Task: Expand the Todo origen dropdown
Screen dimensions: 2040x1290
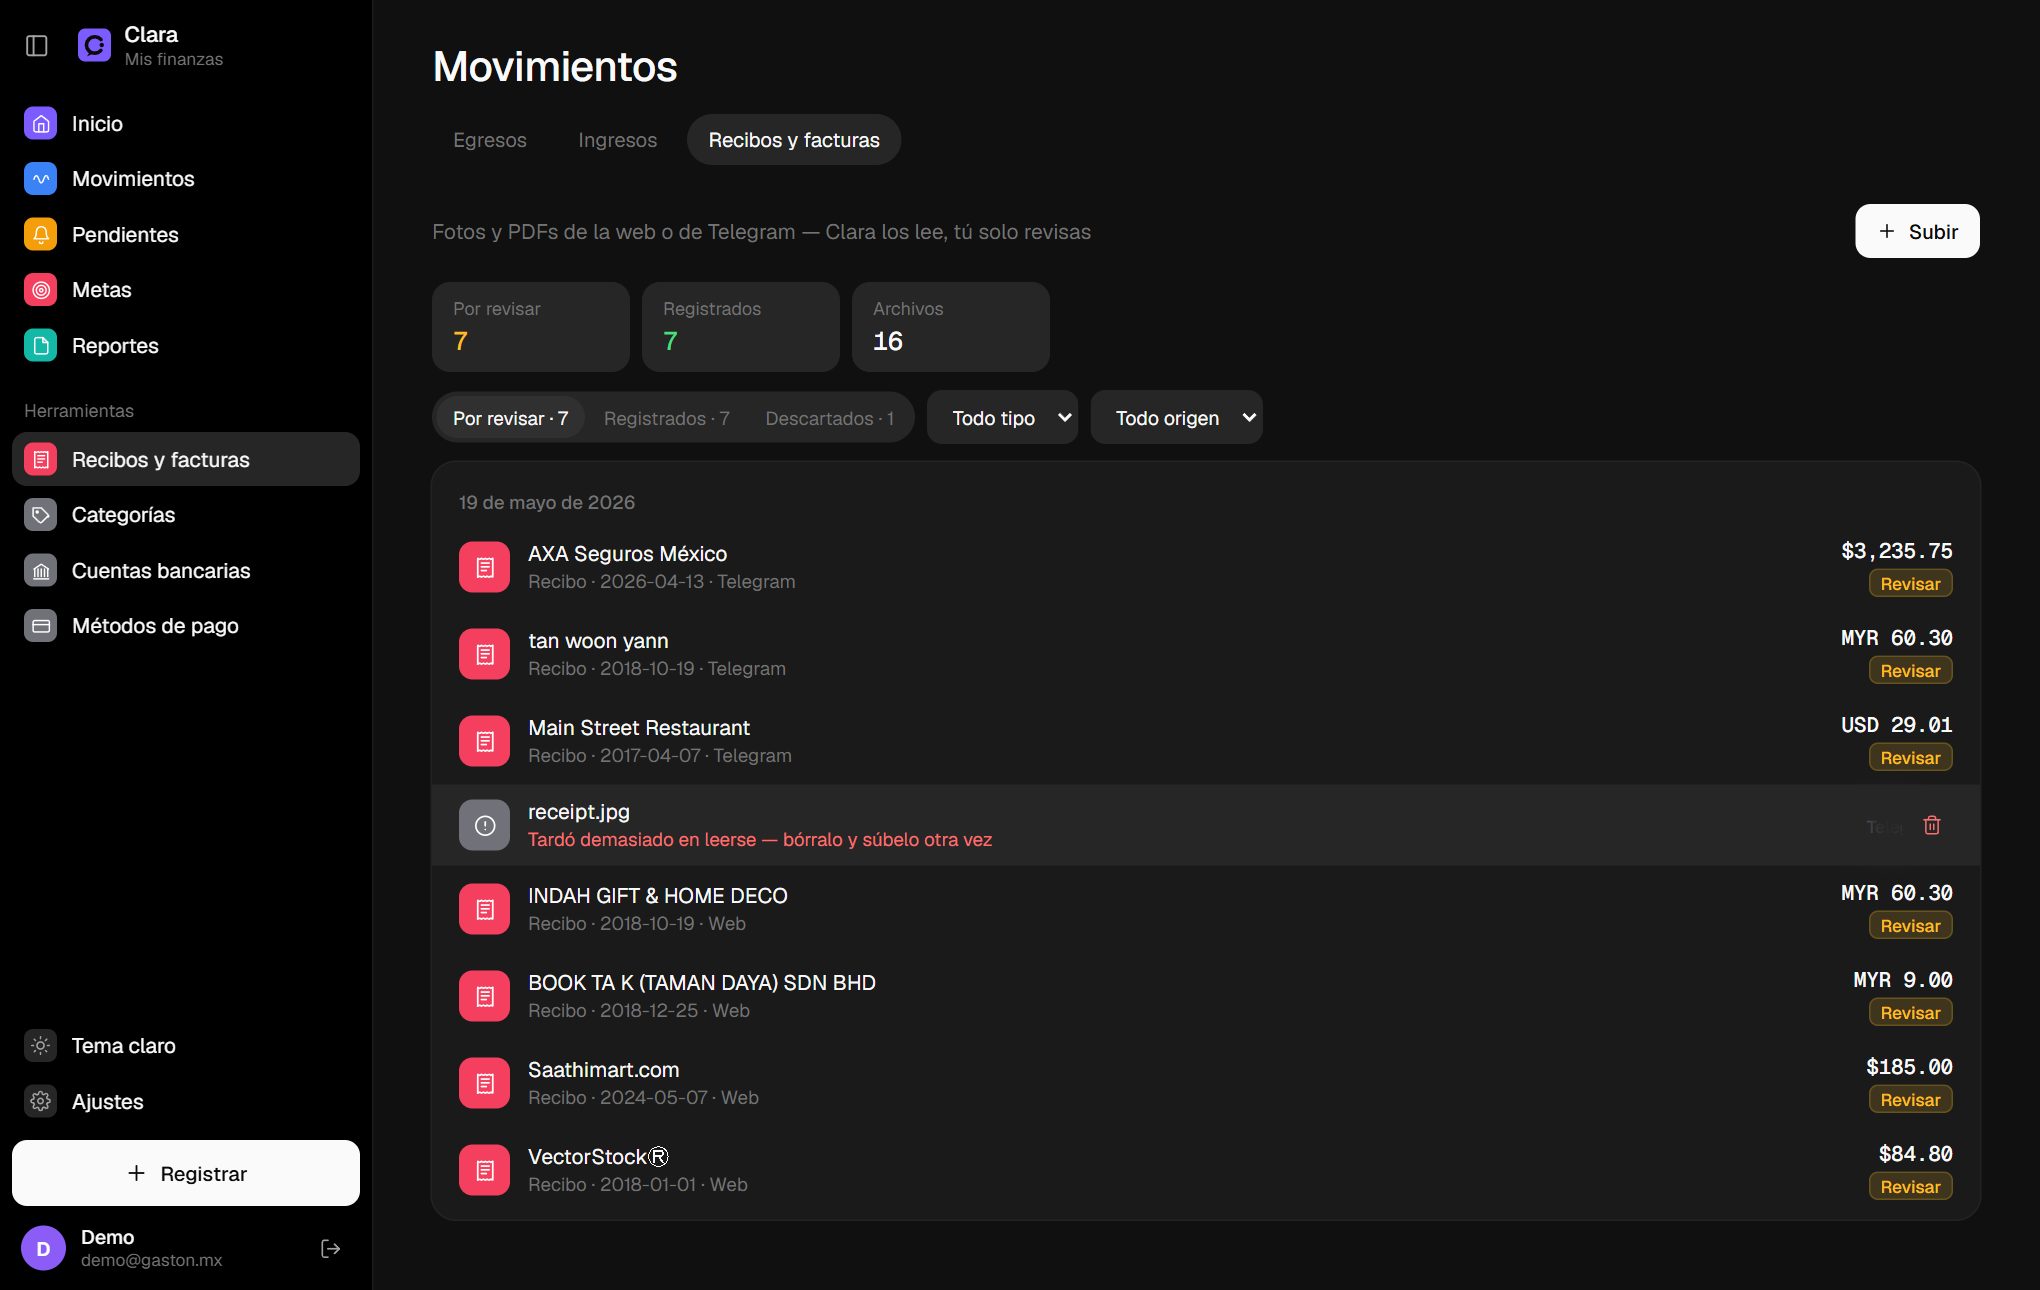Action: point(1177,417)
